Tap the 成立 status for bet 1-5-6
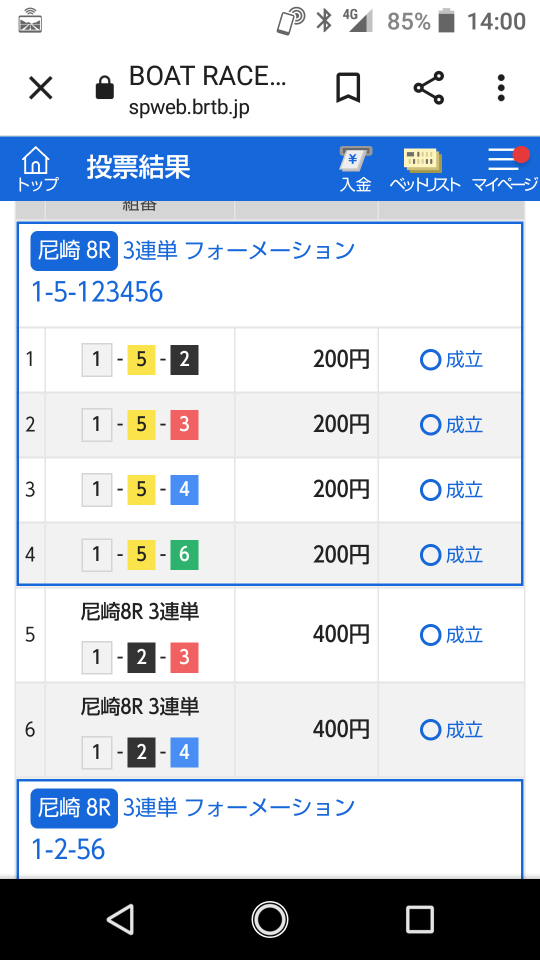 (x=451, y=555)
